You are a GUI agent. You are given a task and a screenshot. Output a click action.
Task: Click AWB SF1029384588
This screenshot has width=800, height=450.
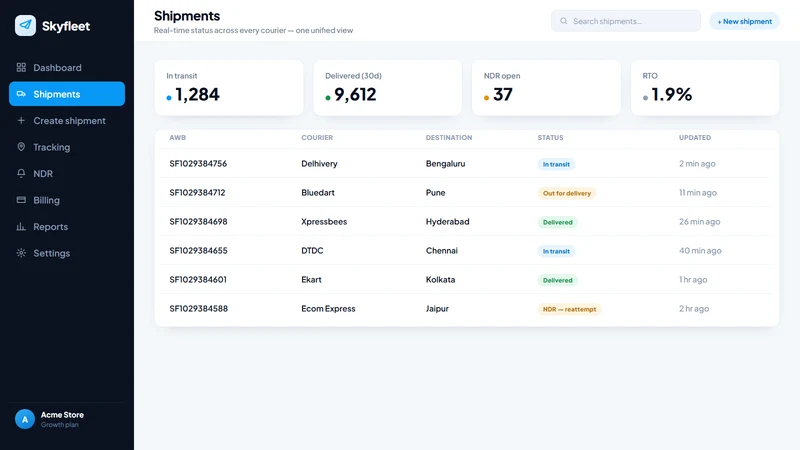pyautogui.click(x=198, y=309)
